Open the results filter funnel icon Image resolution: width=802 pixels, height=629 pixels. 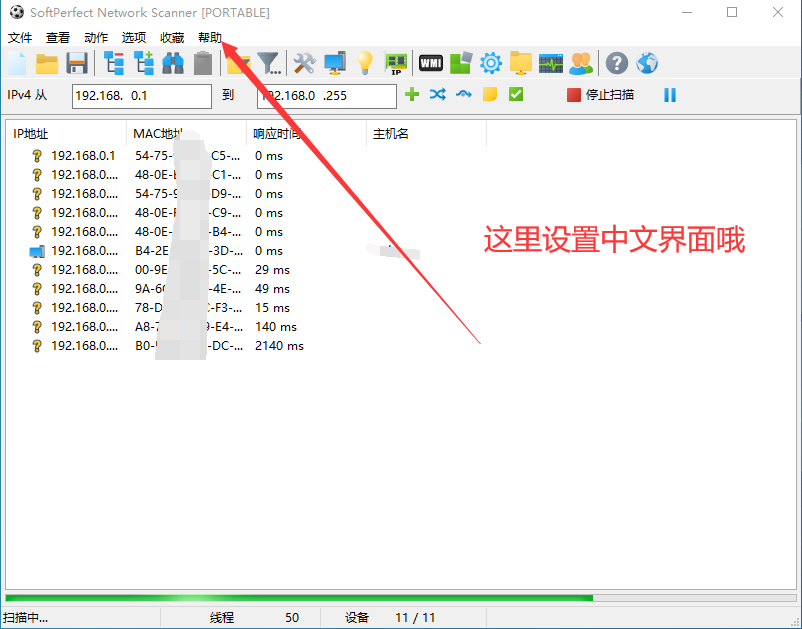coord(269,63)
